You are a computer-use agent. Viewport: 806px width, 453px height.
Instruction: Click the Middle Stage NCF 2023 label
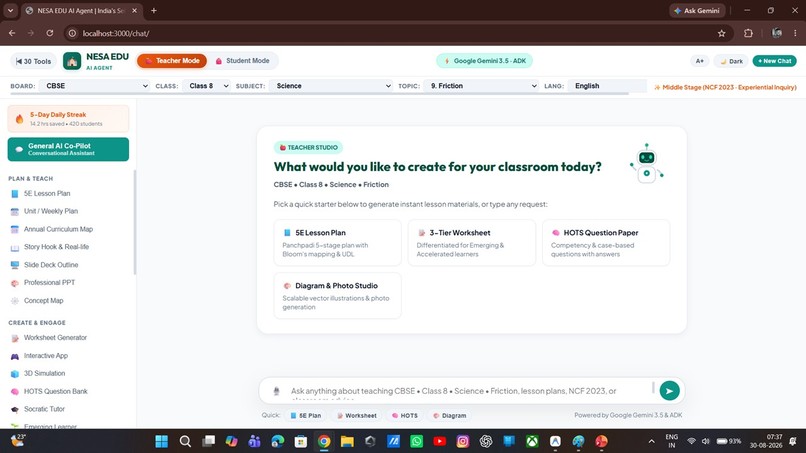[x=725, y=87]
